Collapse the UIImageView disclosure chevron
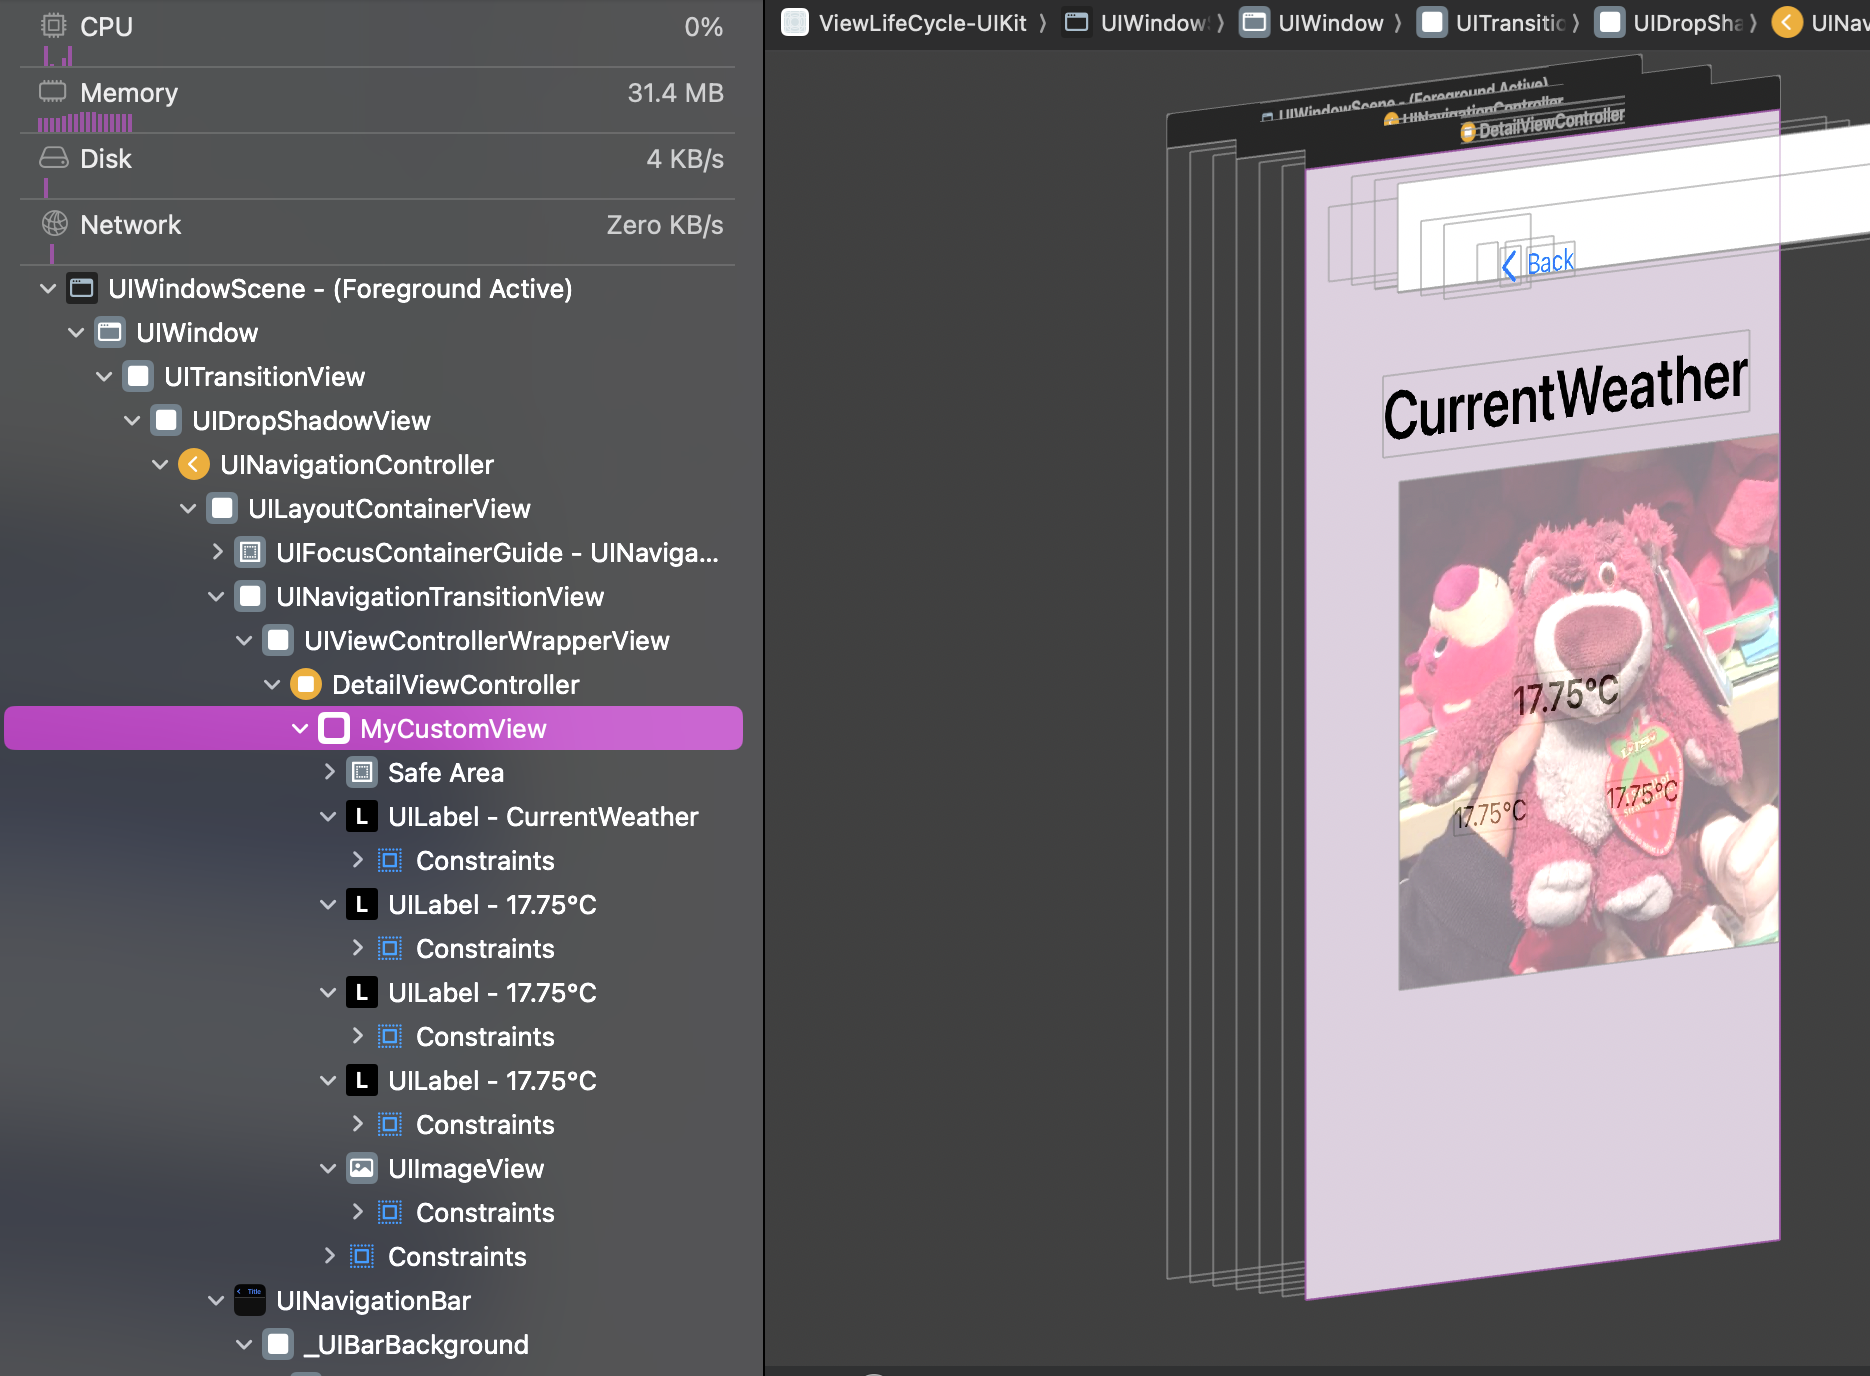The width and height of the screenshot is (1870, 1376). (328, 1169)
